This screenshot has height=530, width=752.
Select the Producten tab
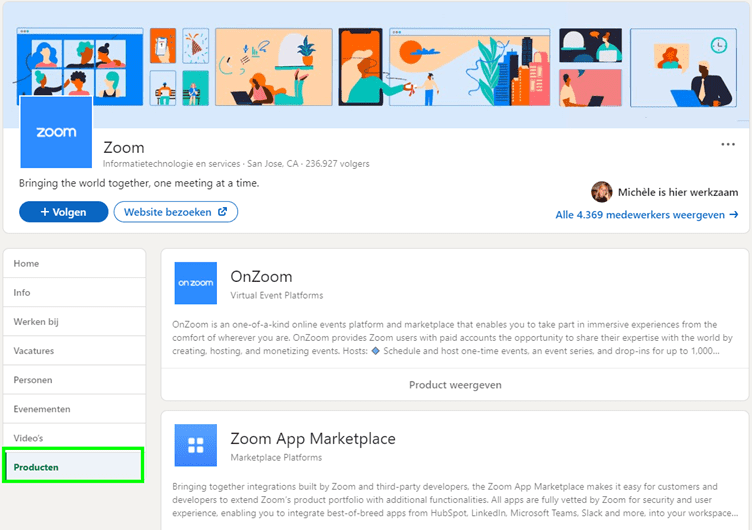point(73,467)
